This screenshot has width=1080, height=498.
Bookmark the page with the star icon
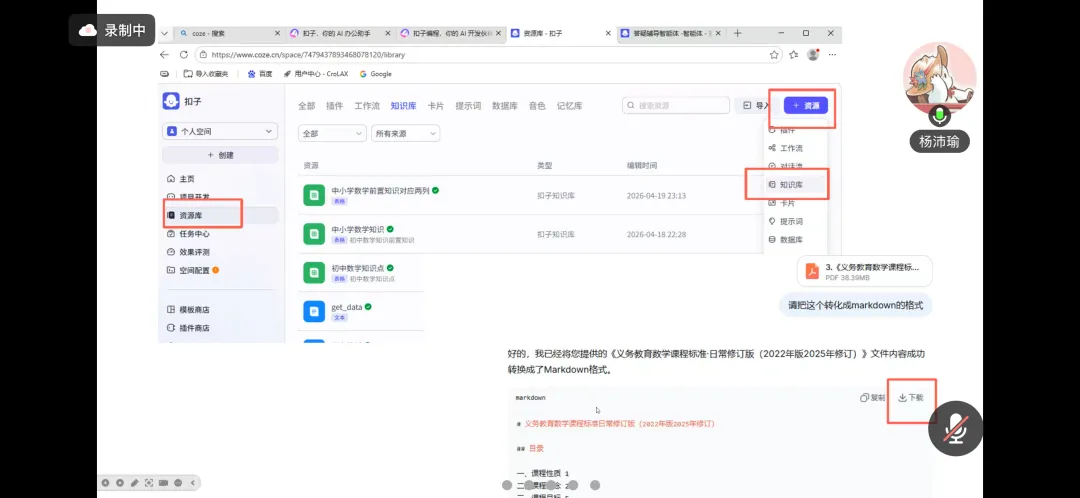click(773, 54)
